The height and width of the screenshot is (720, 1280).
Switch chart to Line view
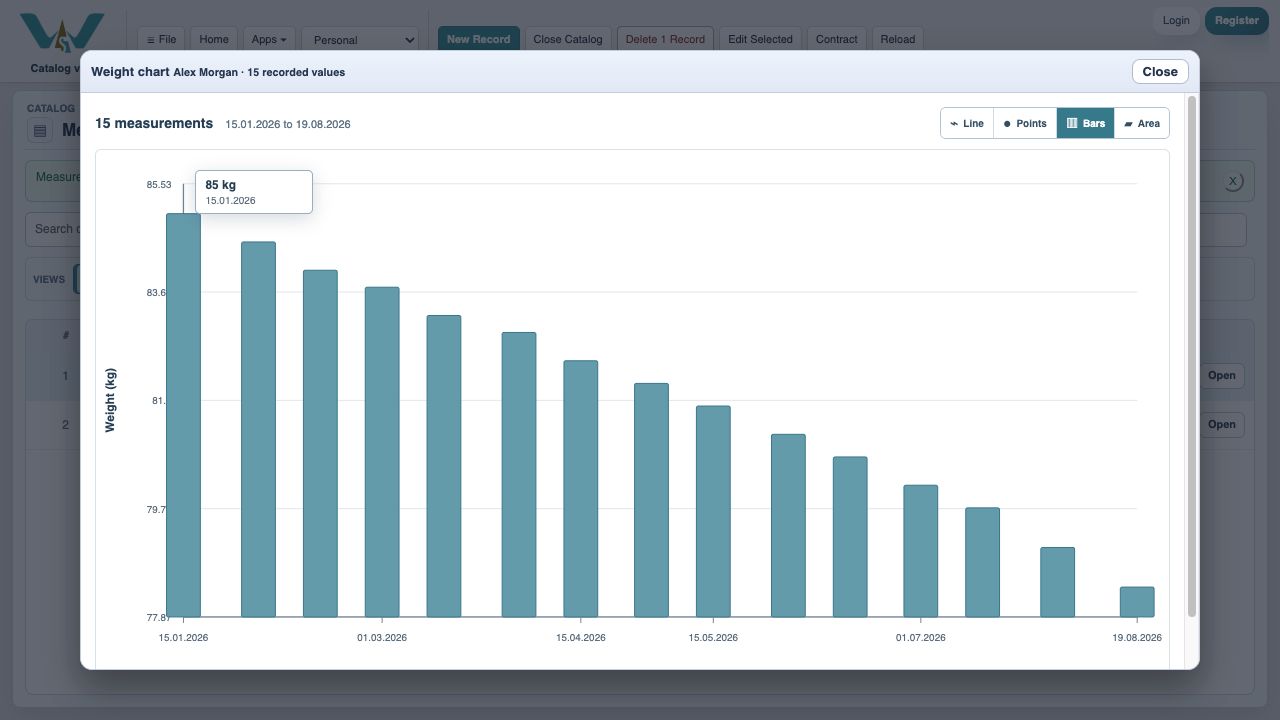click(x=967, y=123)
